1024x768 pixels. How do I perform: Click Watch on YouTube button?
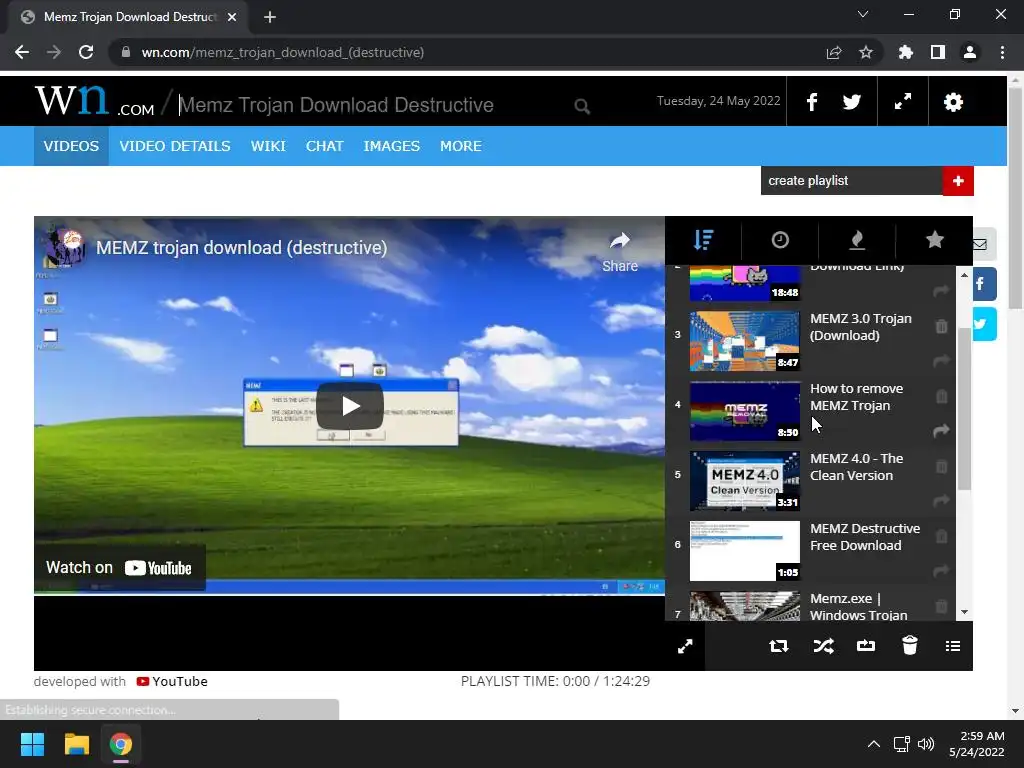pos(120,568)
